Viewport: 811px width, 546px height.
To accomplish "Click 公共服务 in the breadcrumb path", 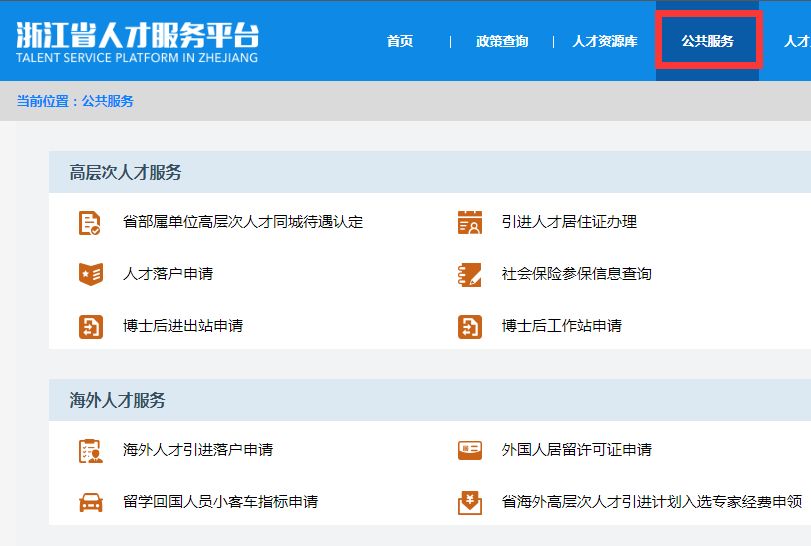I will coord(108,101).
